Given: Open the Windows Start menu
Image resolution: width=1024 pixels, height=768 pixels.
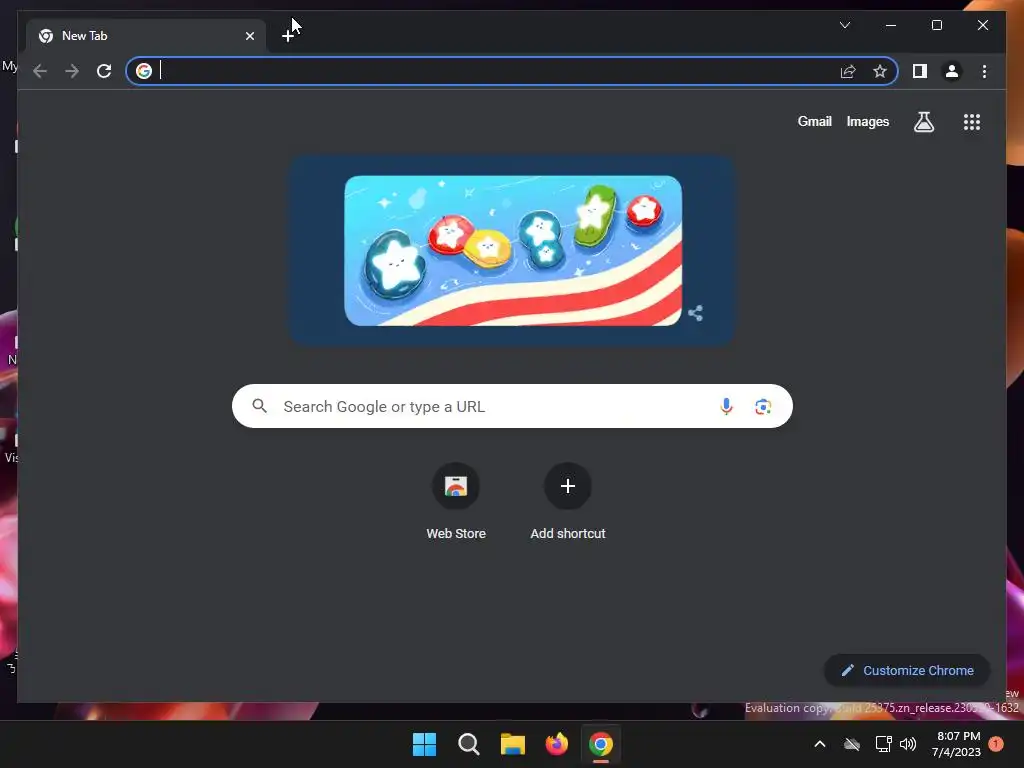Looking at the screenshot, I should [x=424, y=744].
